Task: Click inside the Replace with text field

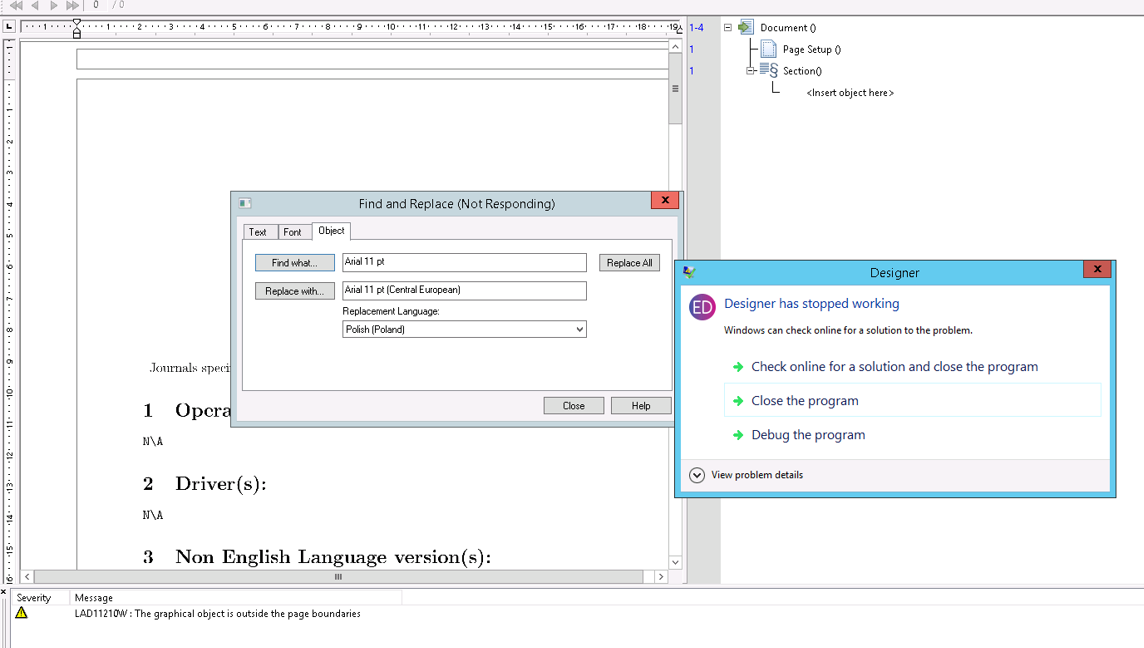Action: (x=464, y=290)
